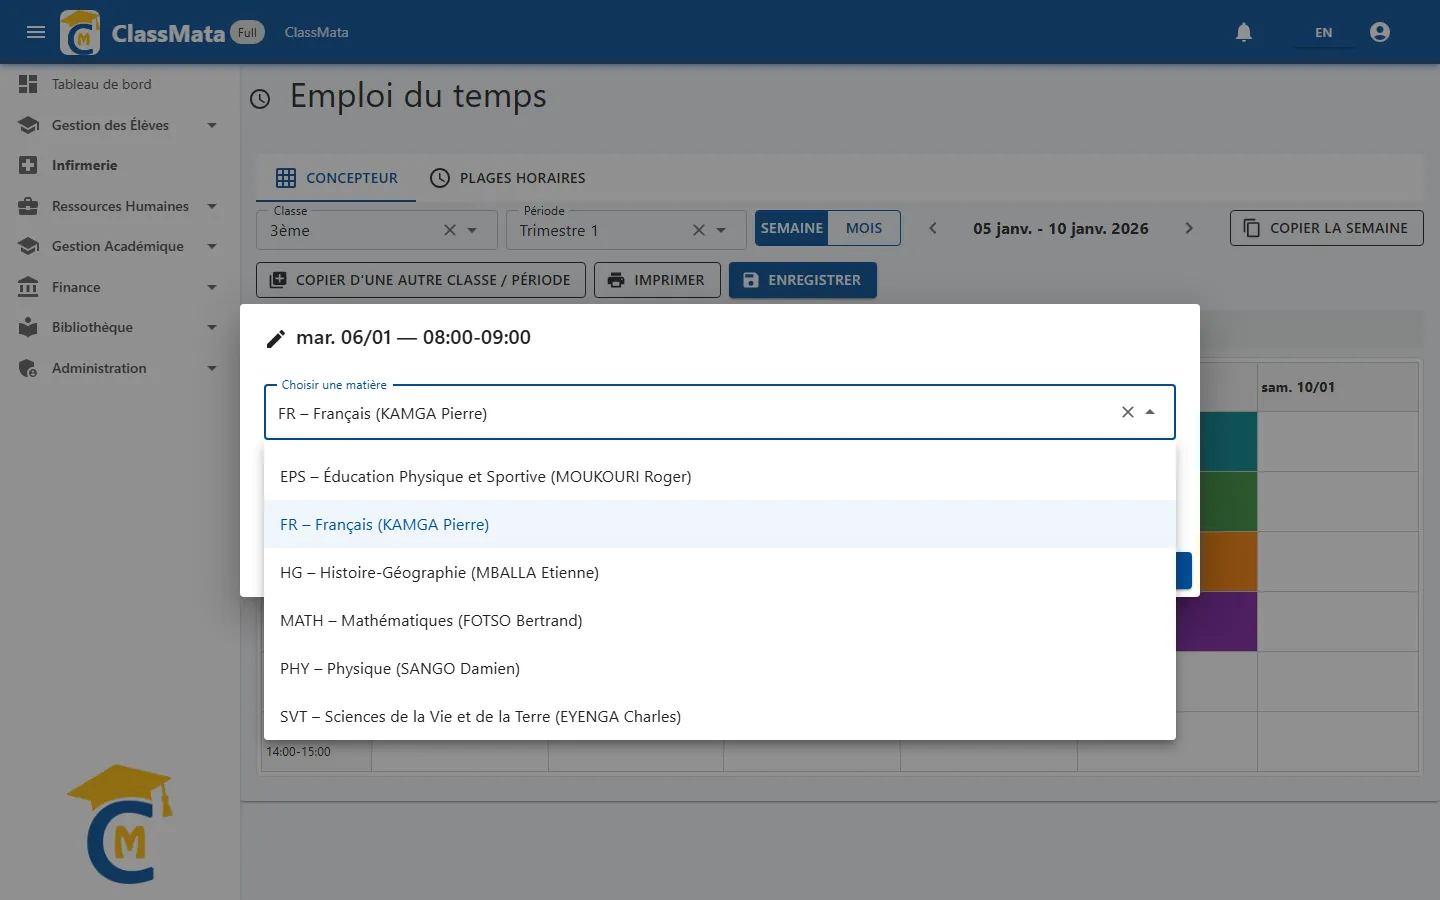
Task: Select SVT – Sciences de la Vie option
Action: point(720,716)
